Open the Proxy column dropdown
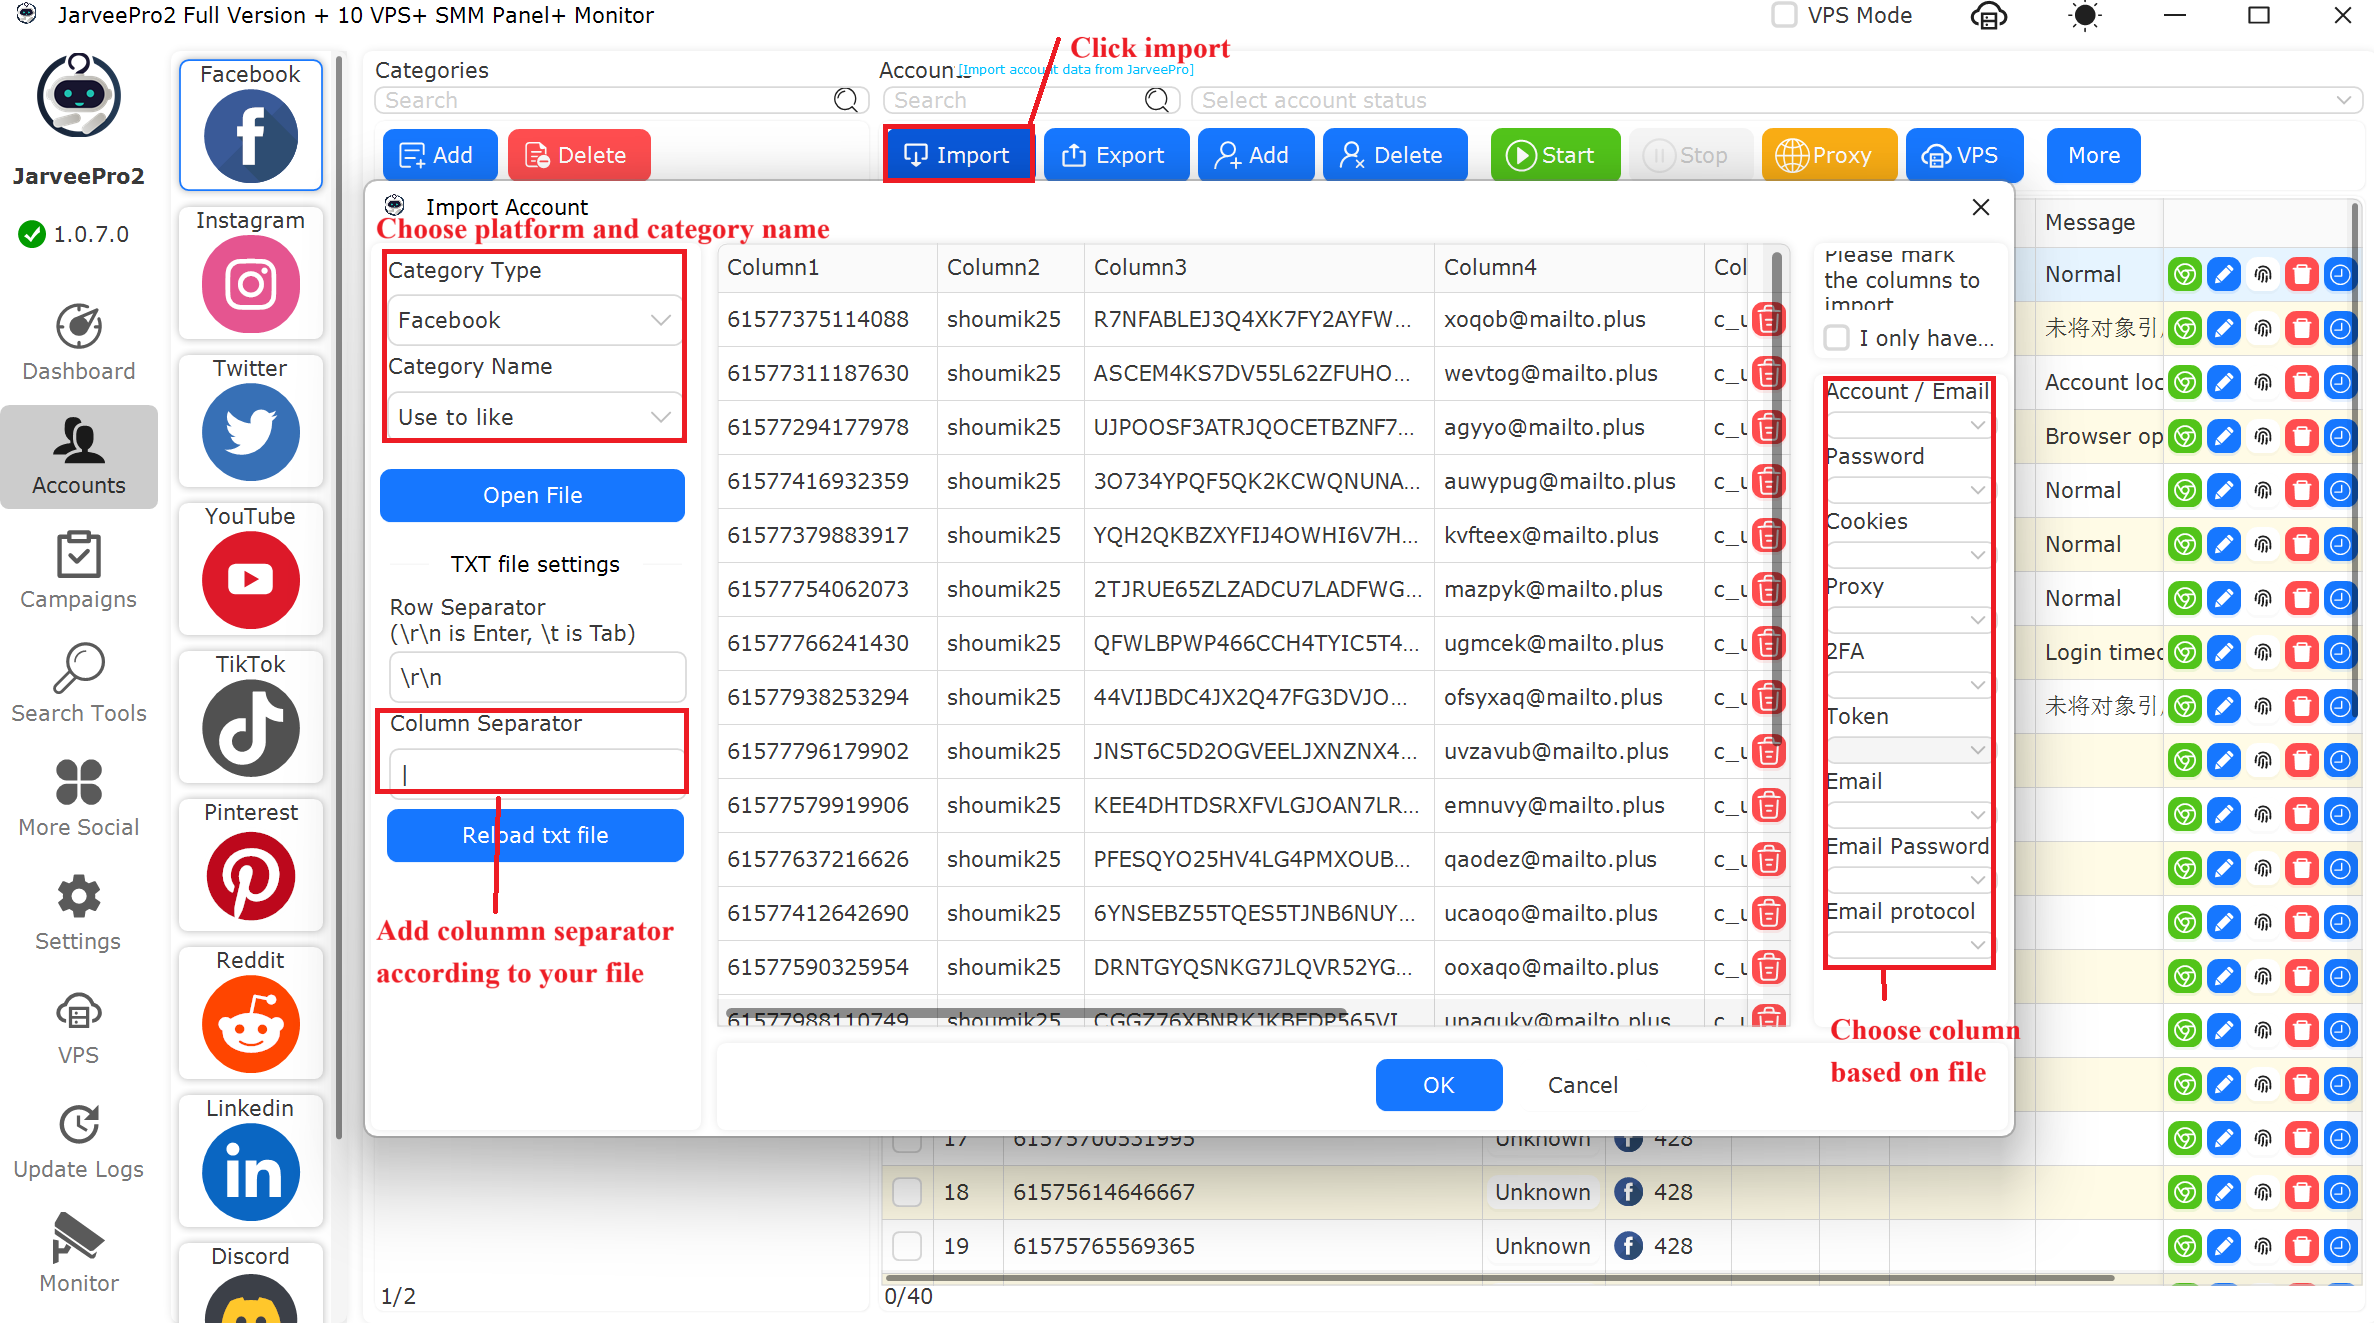Screen dimensions: 2374x1323 tap(1908, 619)
